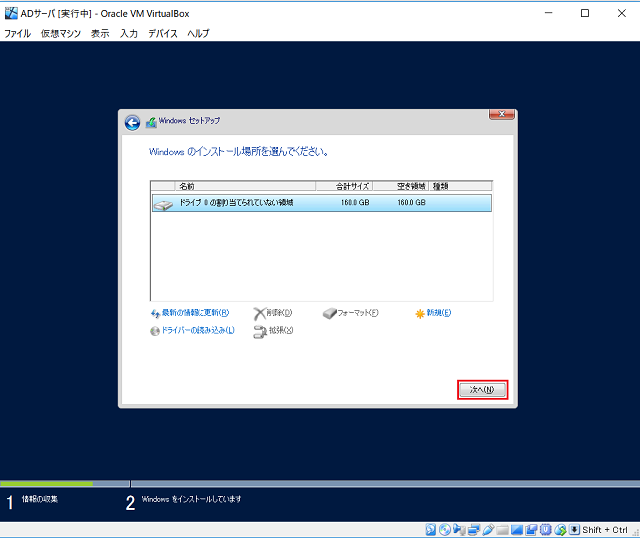
Task: Click the network adapter status icon
Action: tap(474, 529)
